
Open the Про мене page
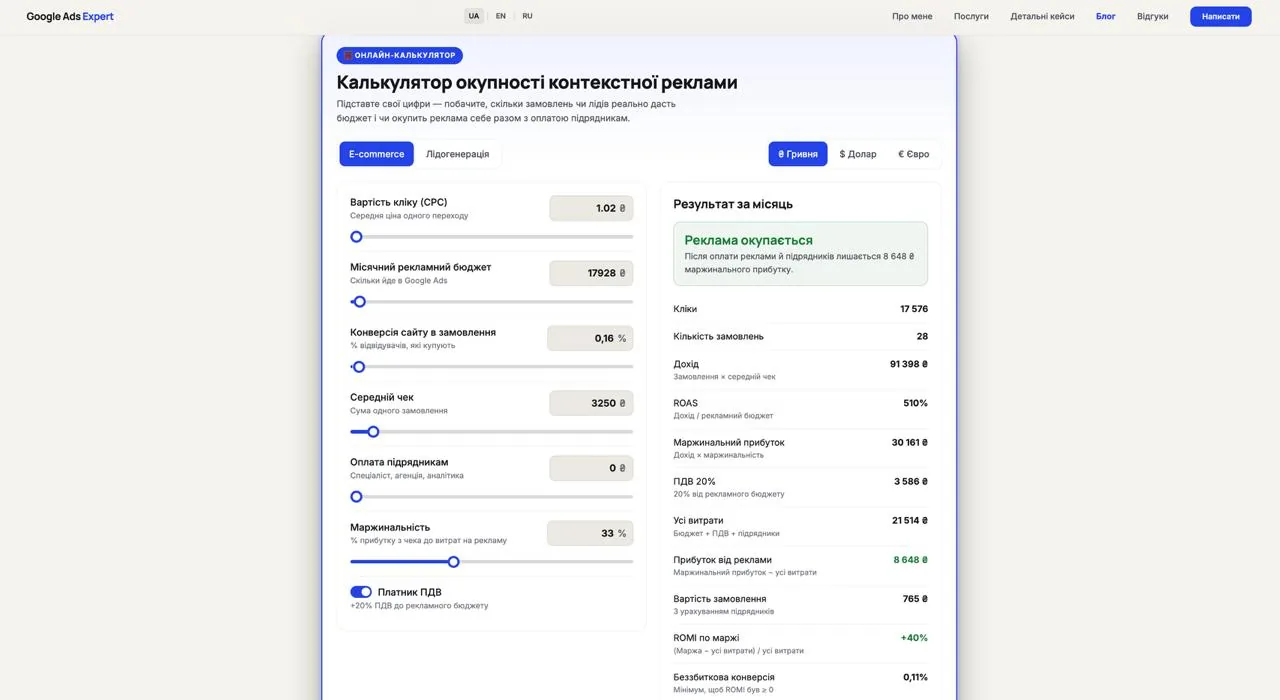coord(912,16)
